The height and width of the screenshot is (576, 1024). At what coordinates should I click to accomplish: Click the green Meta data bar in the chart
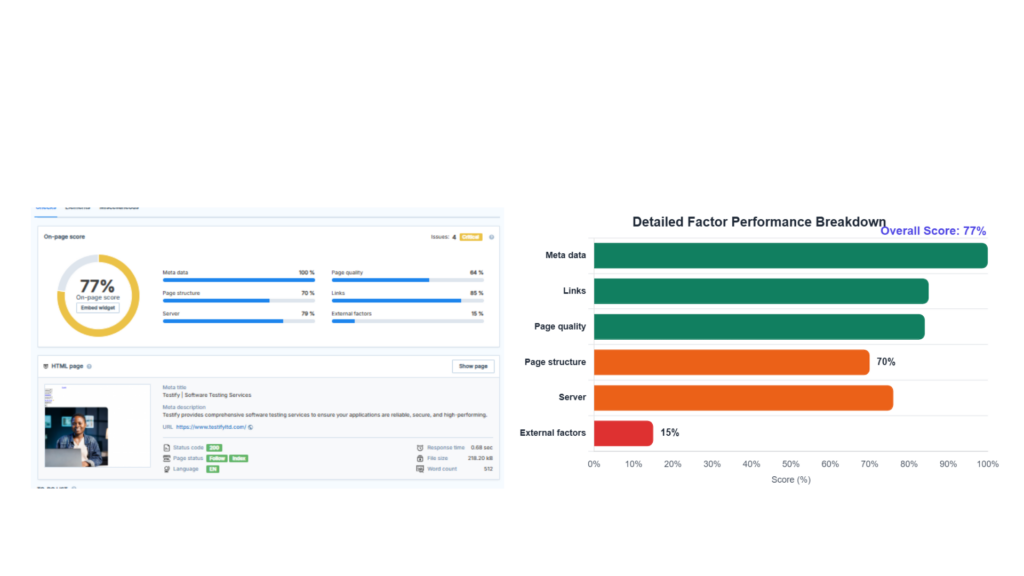pyautogui.click(x=790, y=255)
